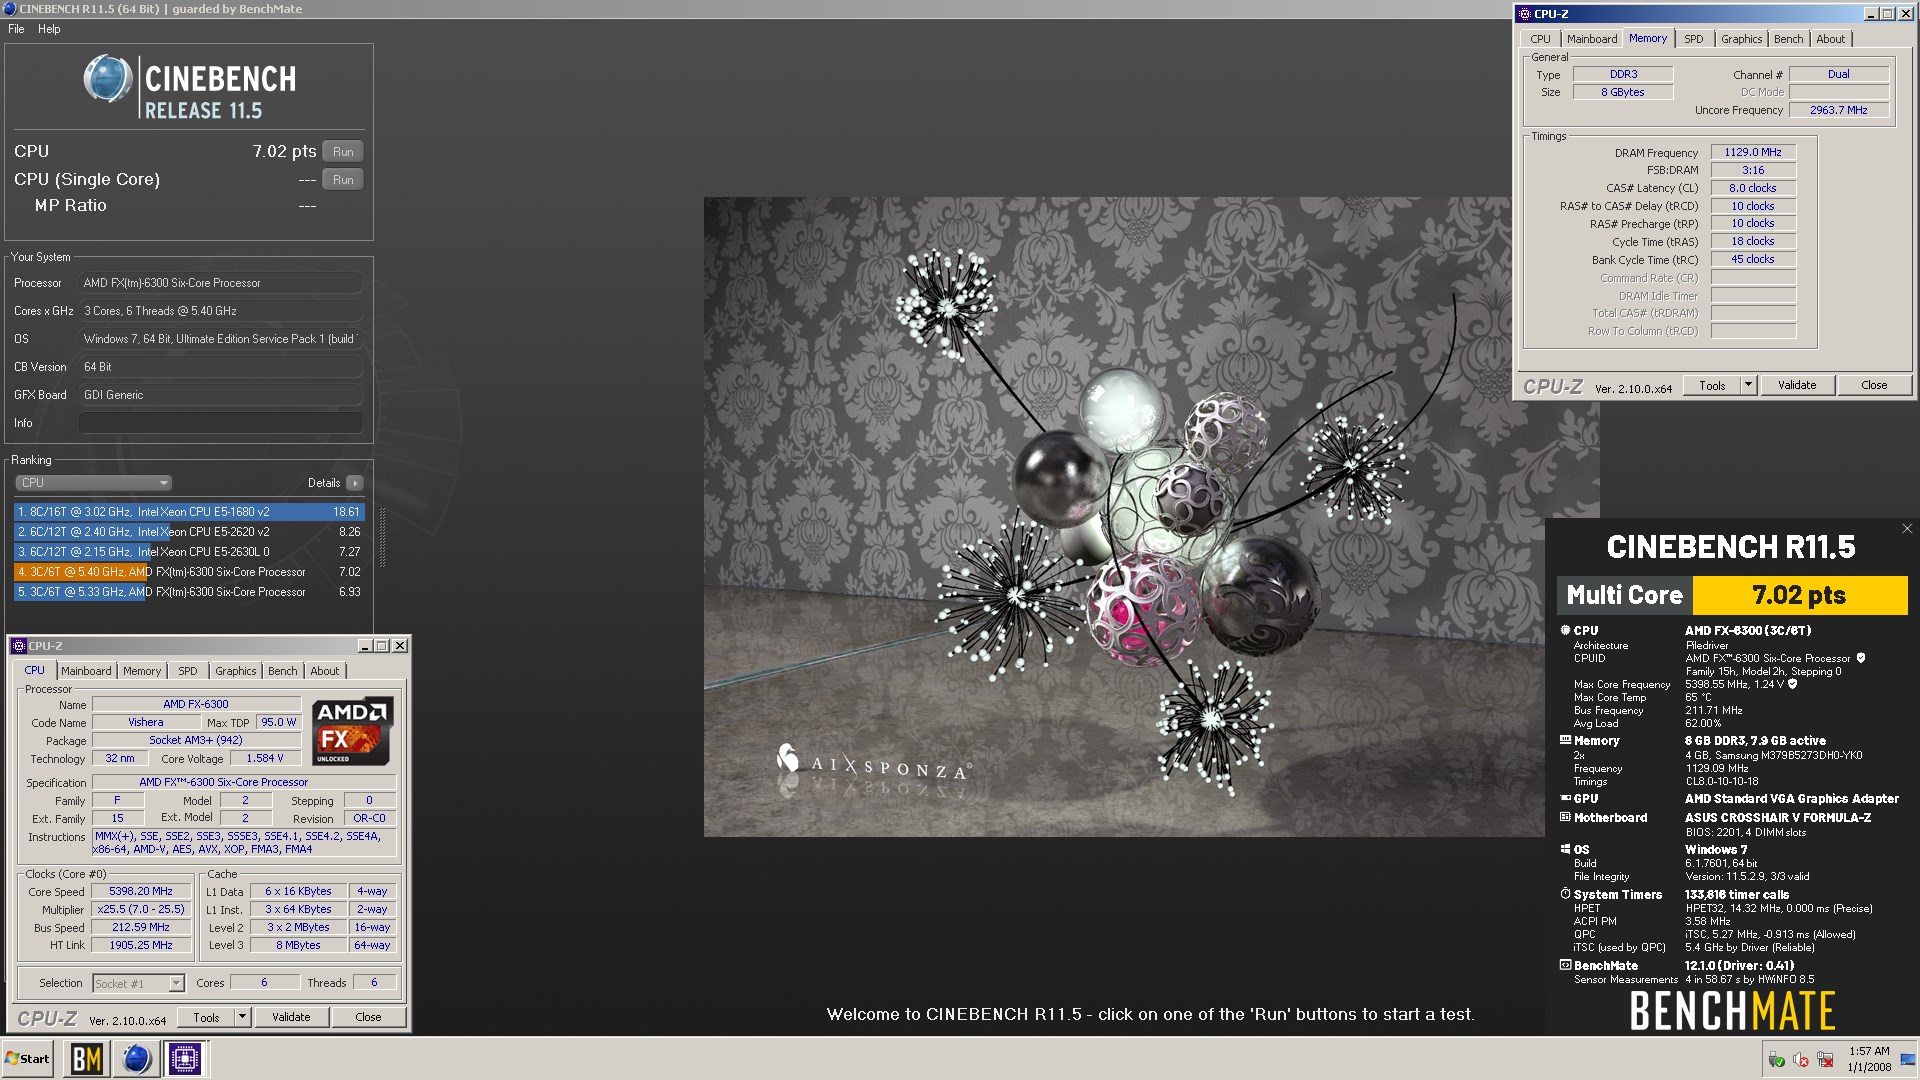This screenshot has width=1920, height=1080.
Task: Open the Ranking CPU dropdown in Cinebench
Action: pyautogui.click(x=94, y=483)
